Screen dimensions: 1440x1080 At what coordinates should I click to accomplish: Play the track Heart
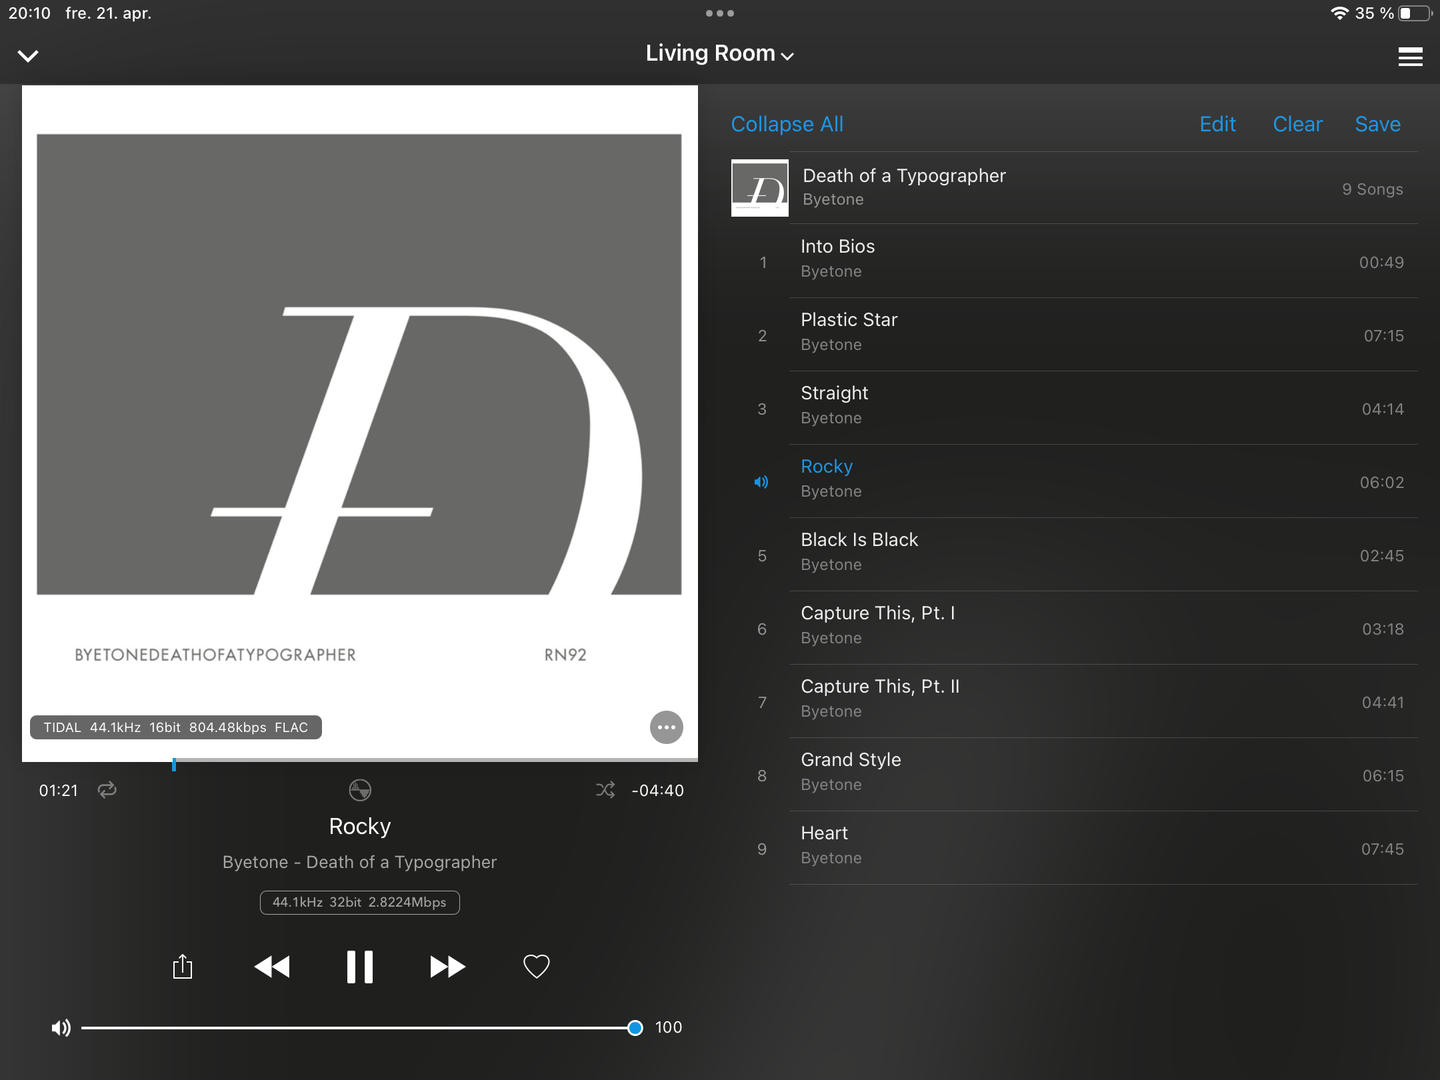point(1074,848)
